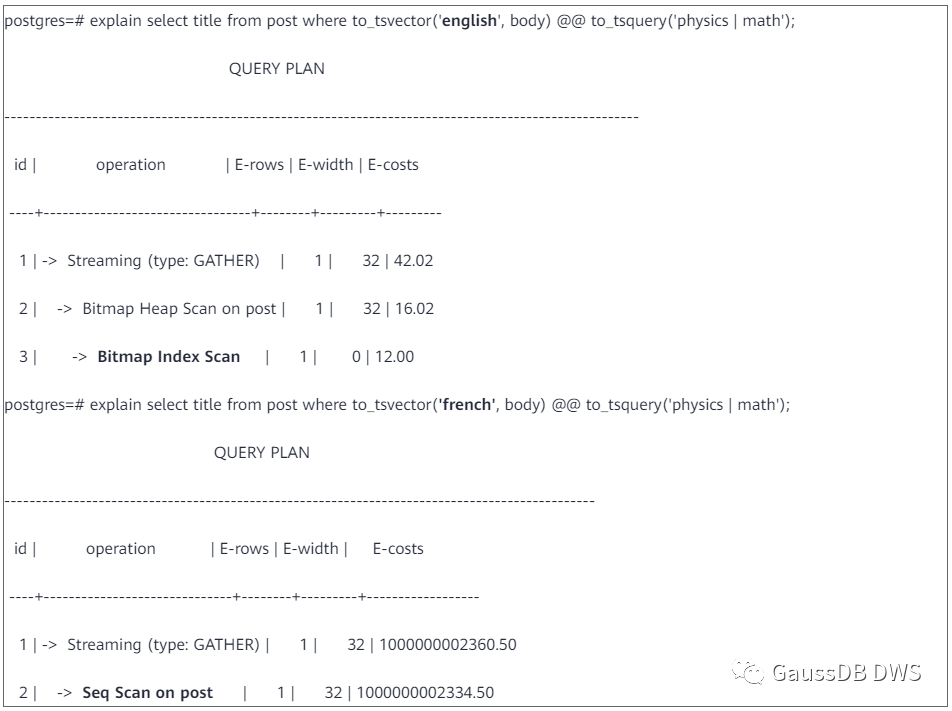The width and height of the screenshot is (952, 711).
Task: Click the 'operation' header in the first table
Action: pyautogui.click(x=131, y=165)
